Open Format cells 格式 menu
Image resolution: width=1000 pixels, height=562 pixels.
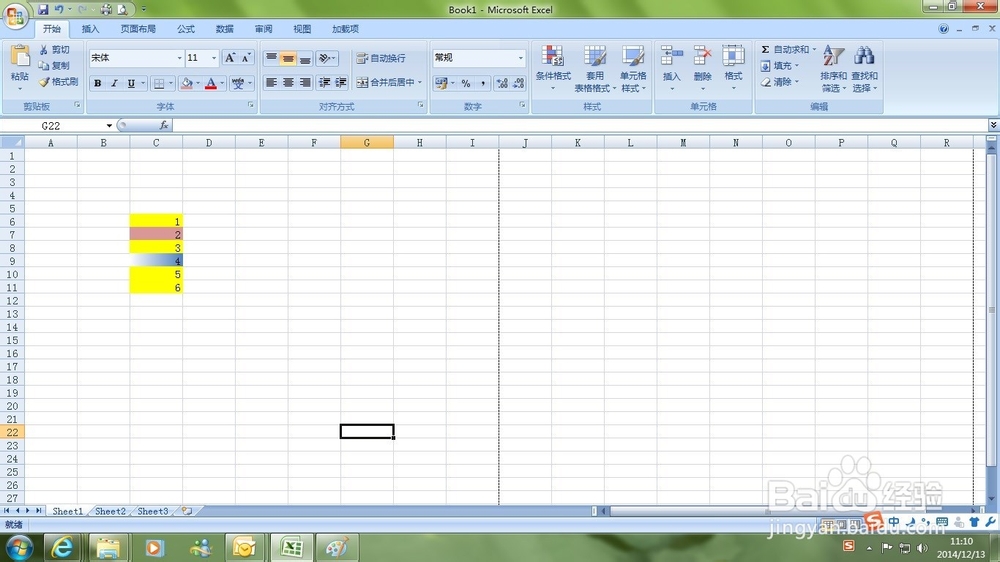click(x=733, y=68)
